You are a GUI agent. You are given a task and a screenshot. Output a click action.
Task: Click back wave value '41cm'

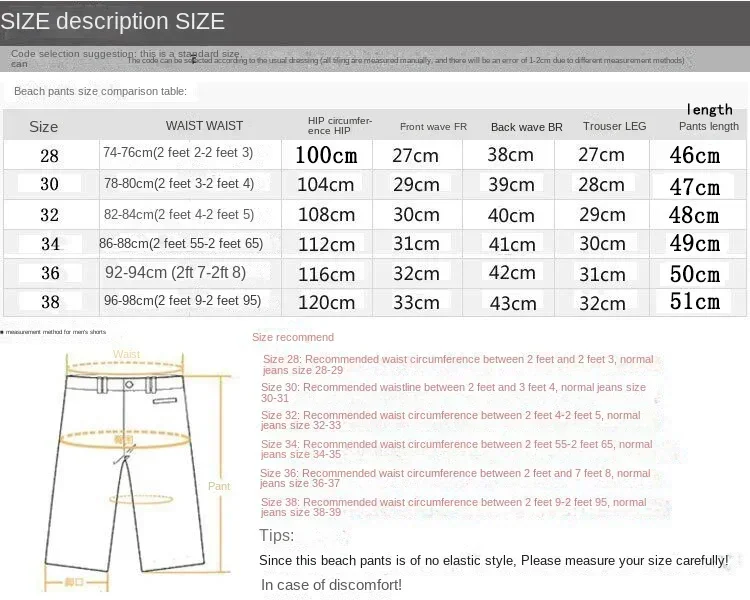click(x=512, y=244)
